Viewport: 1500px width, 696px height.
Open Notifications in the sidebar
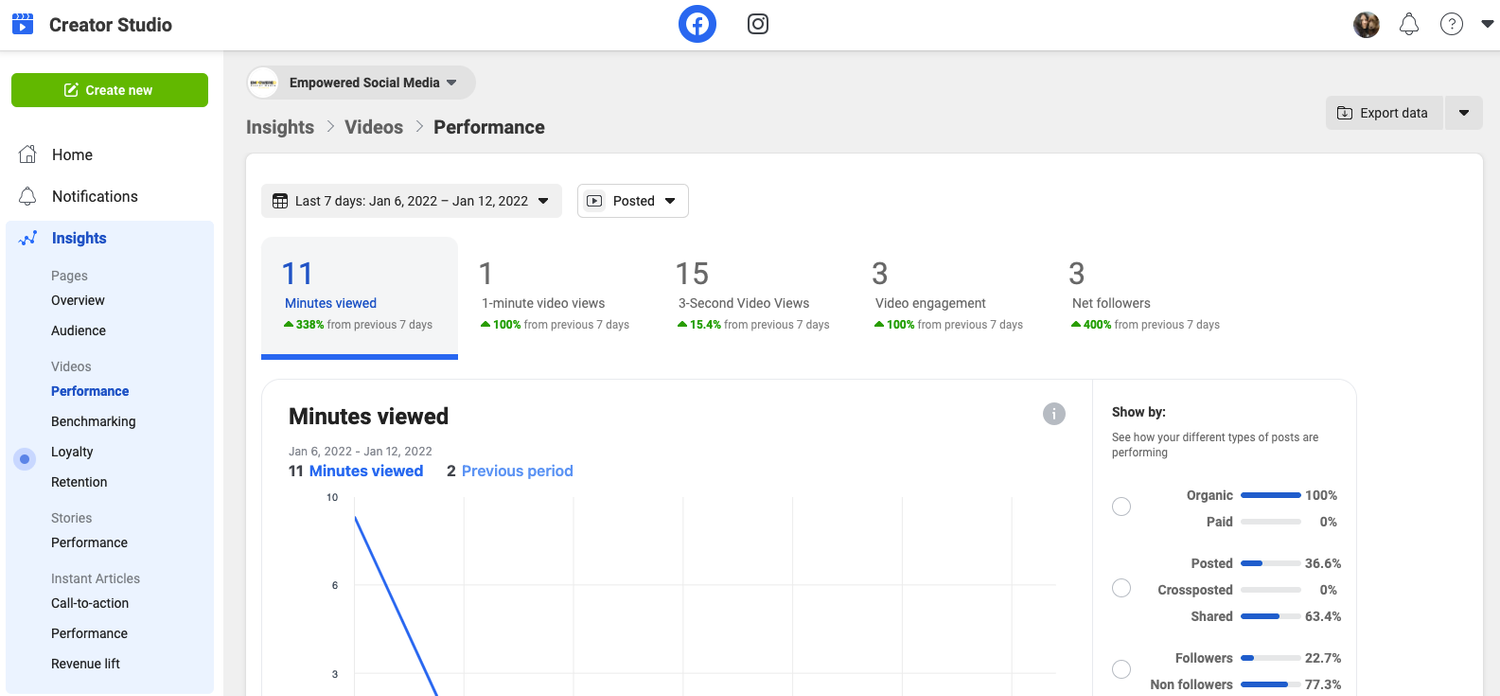point(95,196)
